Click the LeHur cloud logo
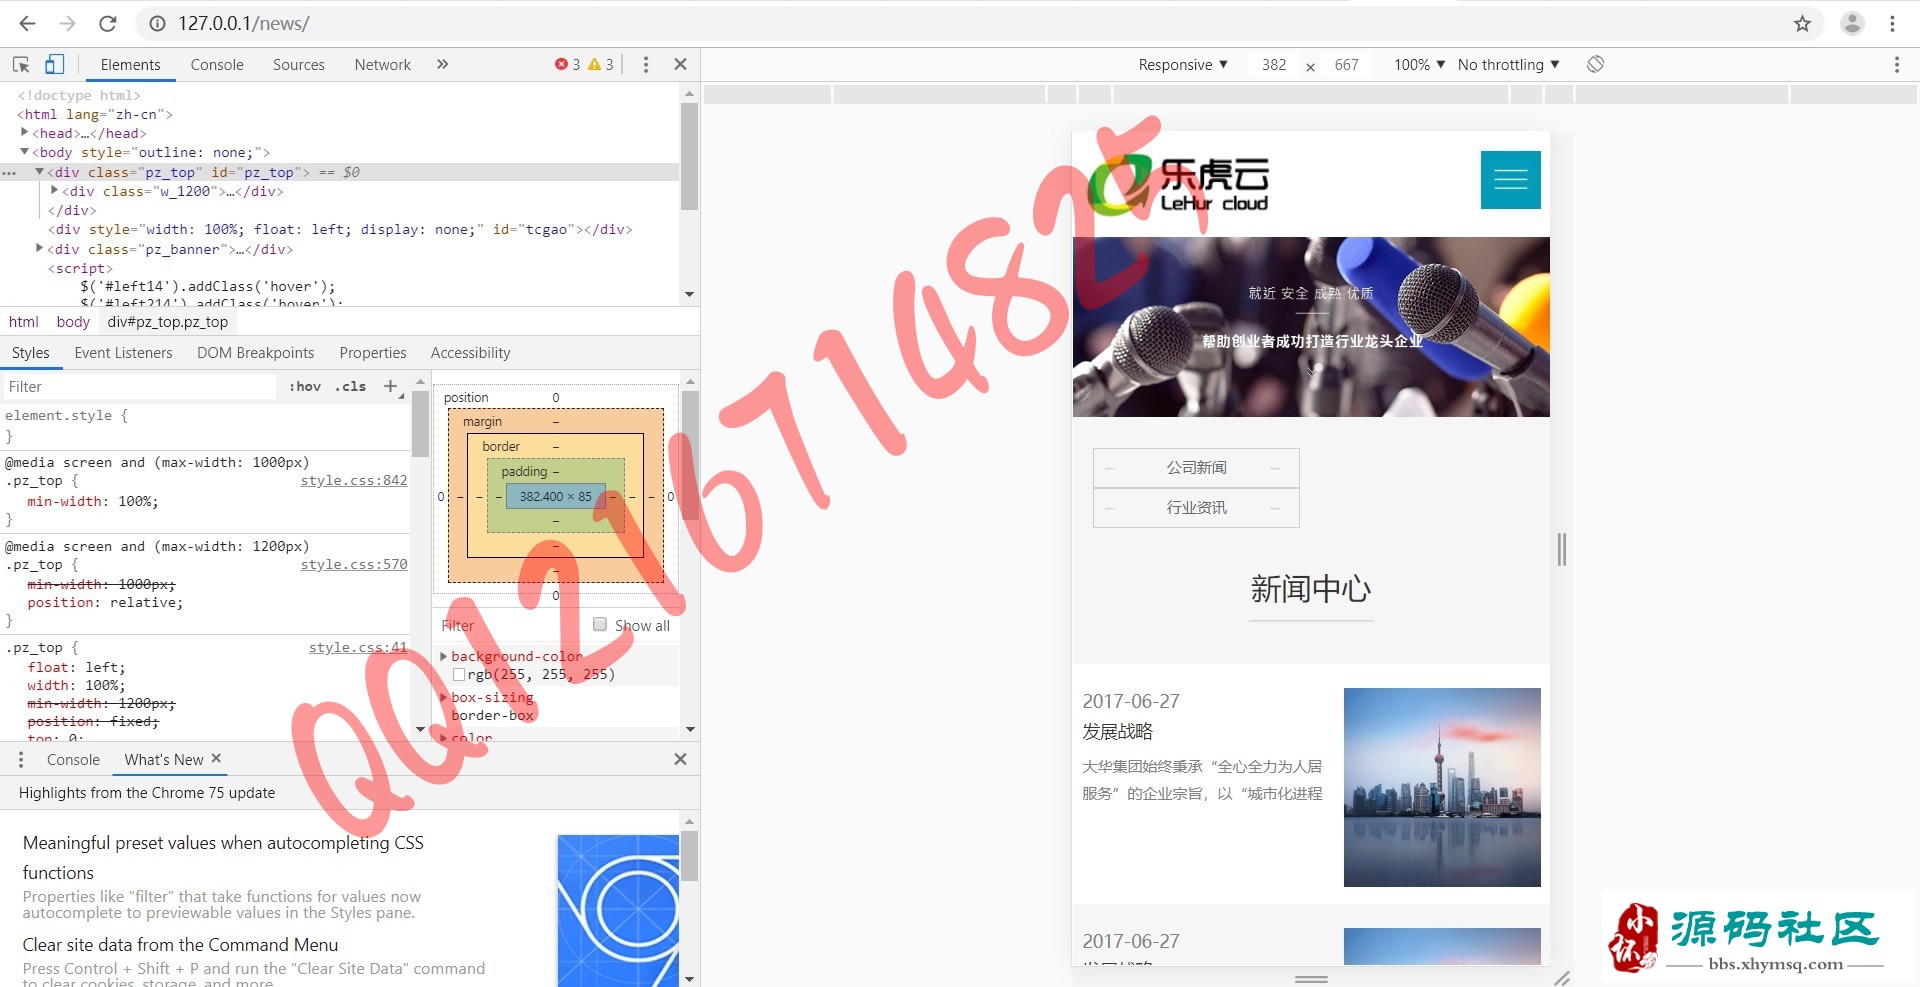Screen dimensions: 1920x987 coord(1179,185)
